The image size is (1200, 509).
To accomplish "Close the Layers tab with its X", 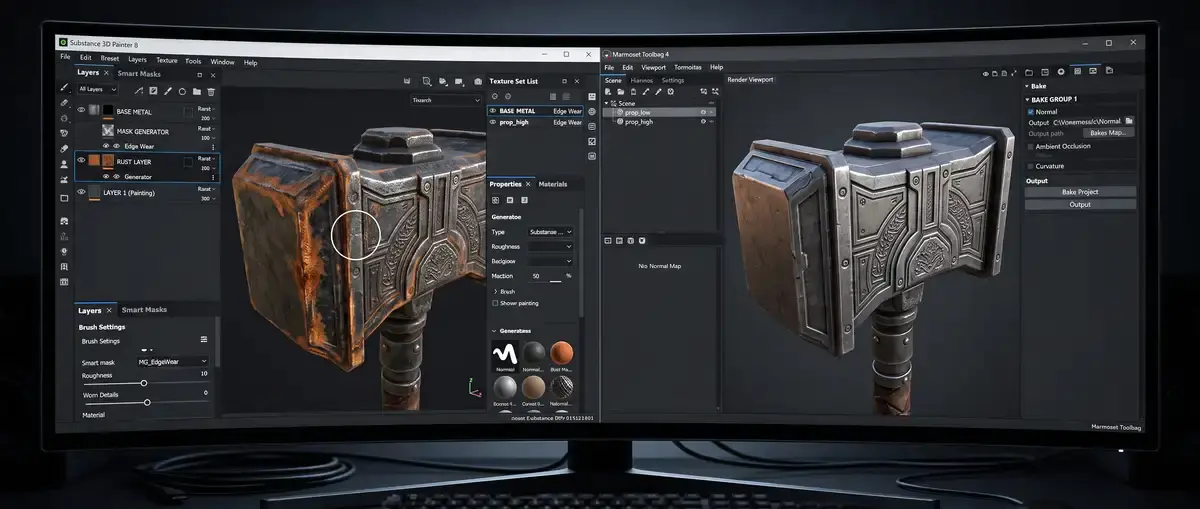I will click(x=106, y=73).
